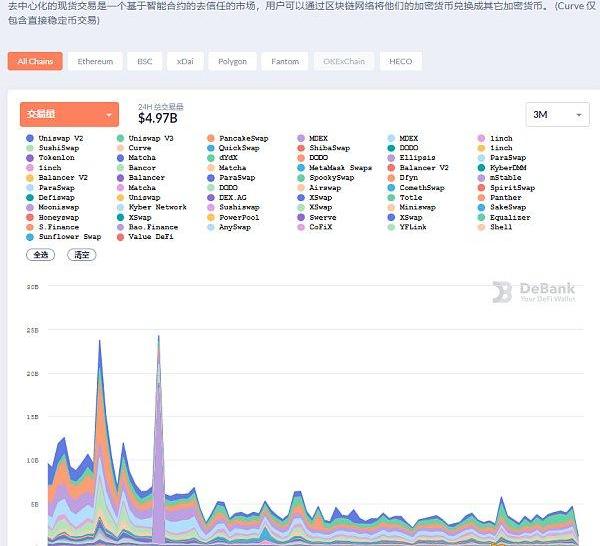Switch to the Ethereum chain tab

[97, 61]
